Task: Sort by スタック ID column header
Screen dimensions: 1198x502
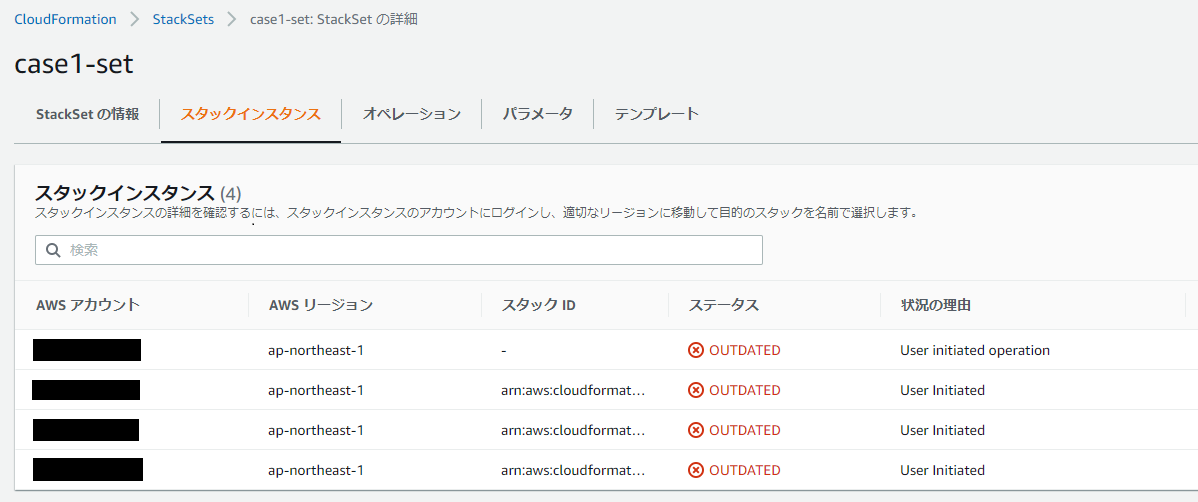Action: tap(539, 305)
